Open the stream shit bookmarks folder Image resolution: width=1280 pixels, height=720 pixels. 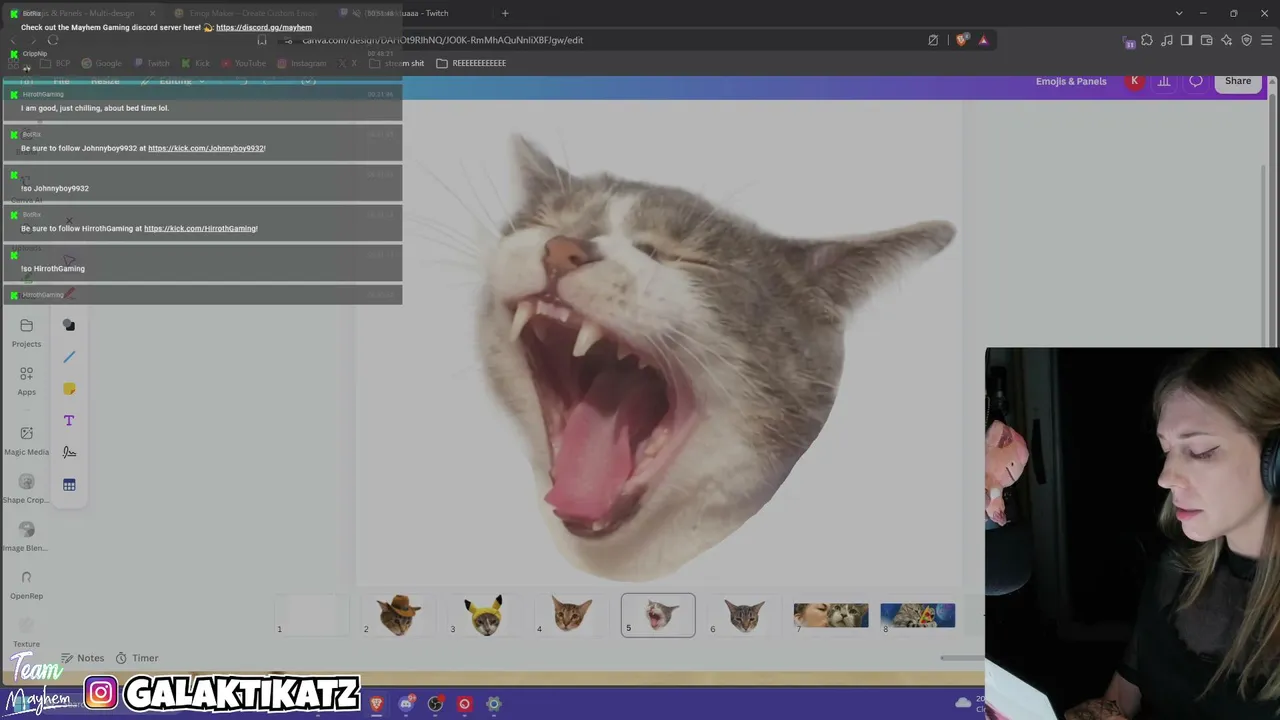pyautogui.click(x=397, y=63)
